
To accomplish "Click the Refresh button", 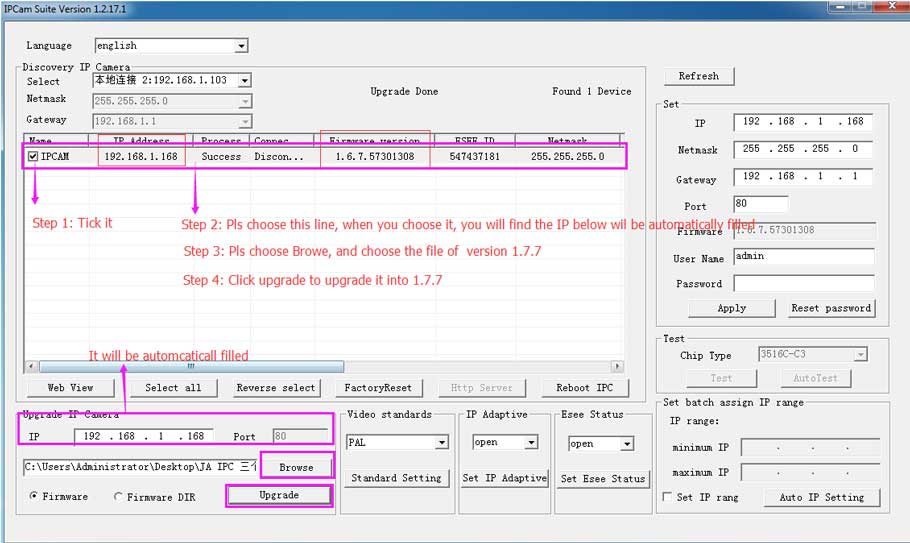I will 698,76.
